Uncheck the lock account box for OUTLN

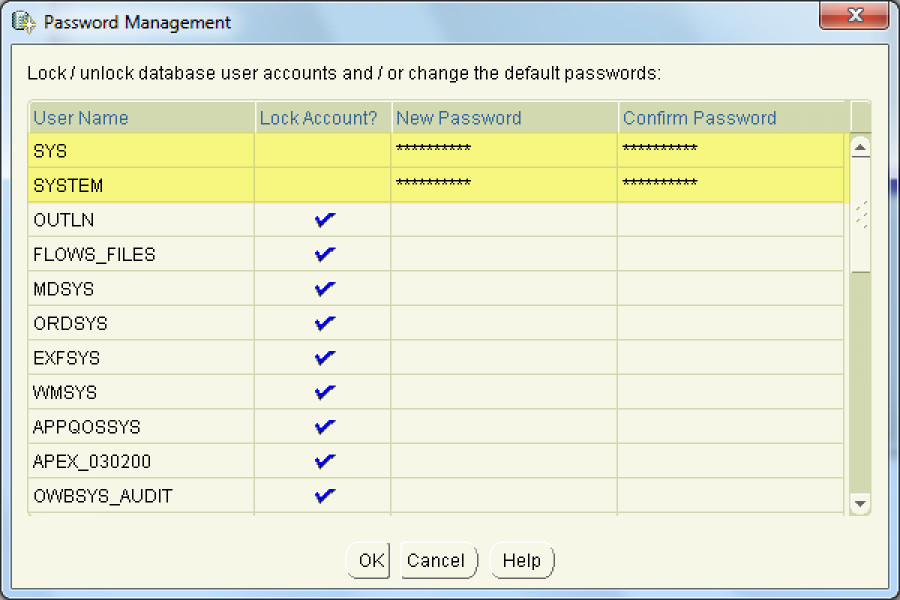click(x=324, y=220)
